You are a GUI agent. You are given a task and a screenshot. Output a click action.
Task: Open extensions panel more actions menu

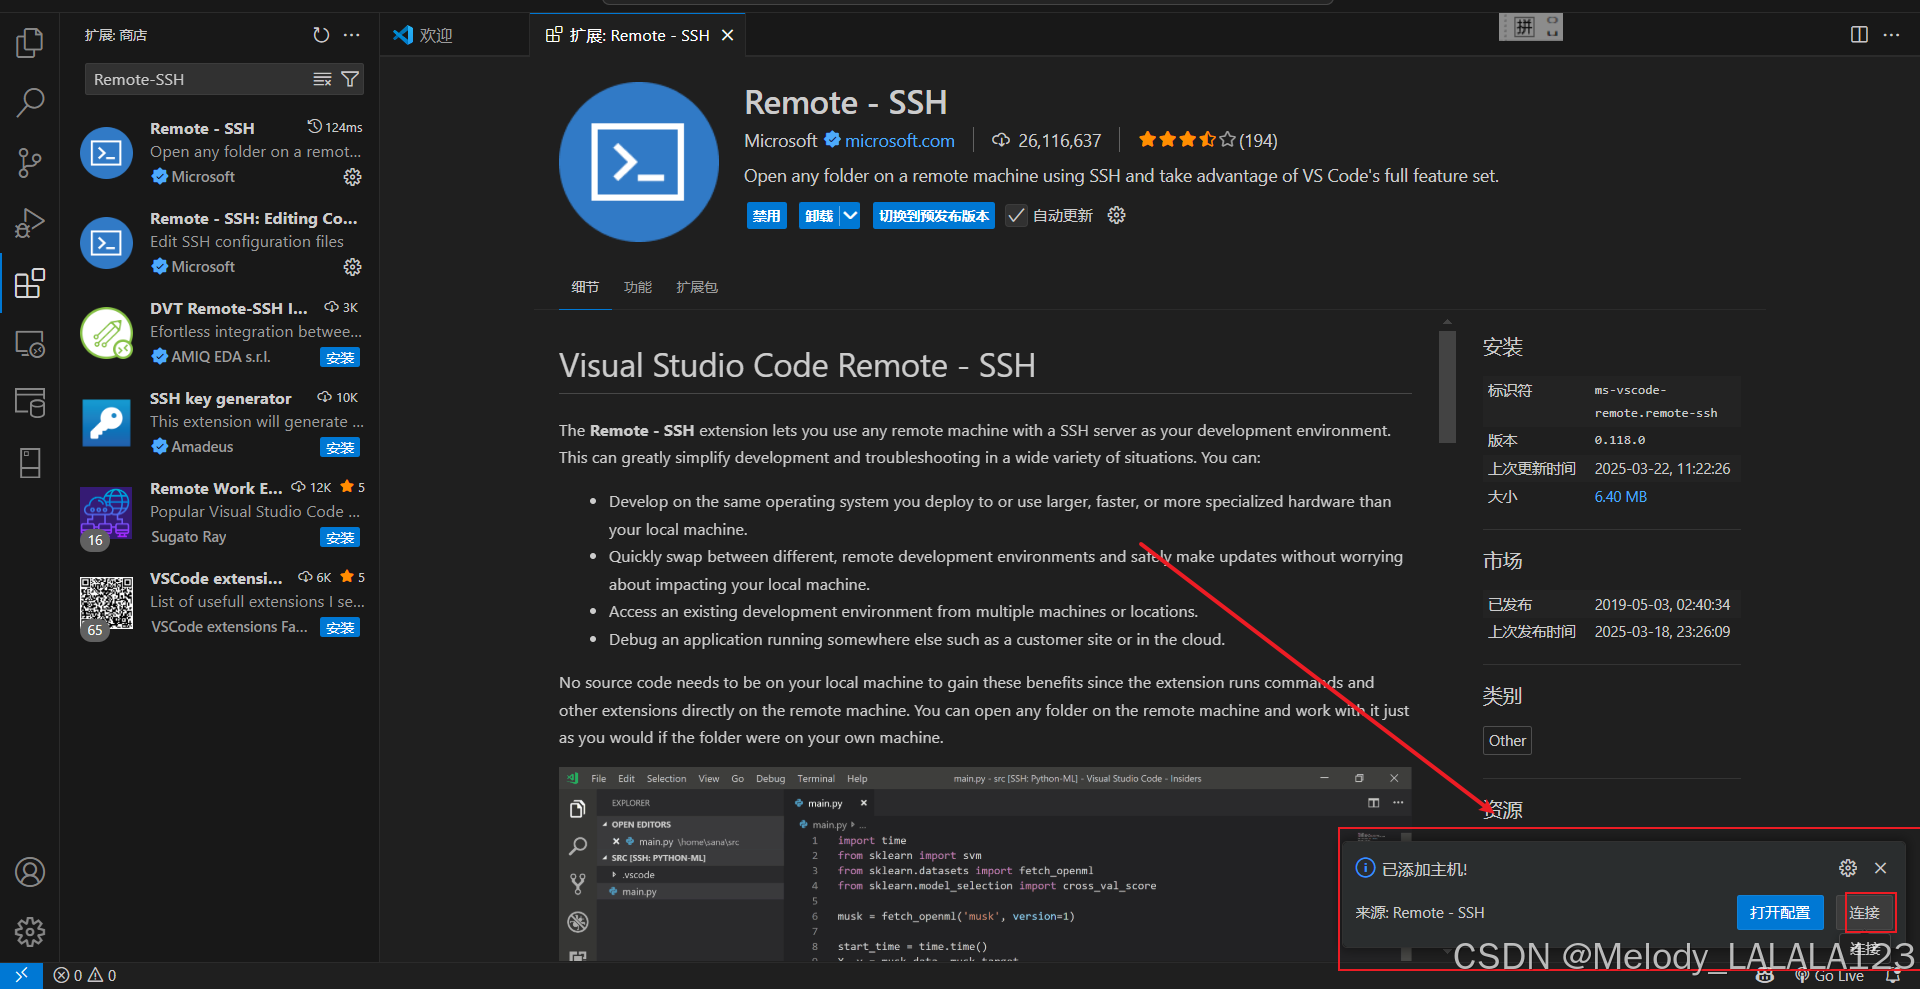(351, 35)
